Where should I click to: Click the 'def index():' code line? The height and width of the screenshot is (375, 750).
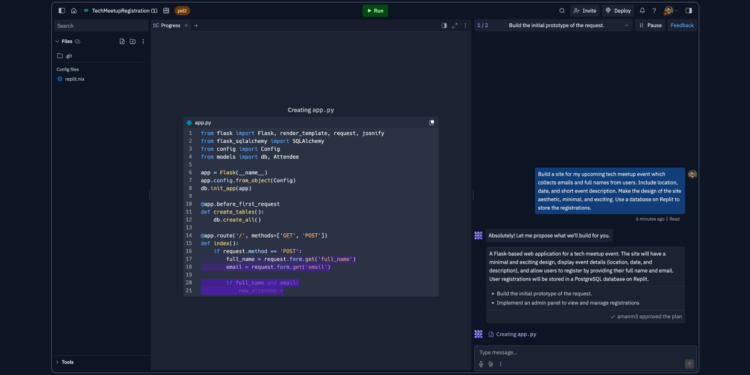(x=220, y=243)
